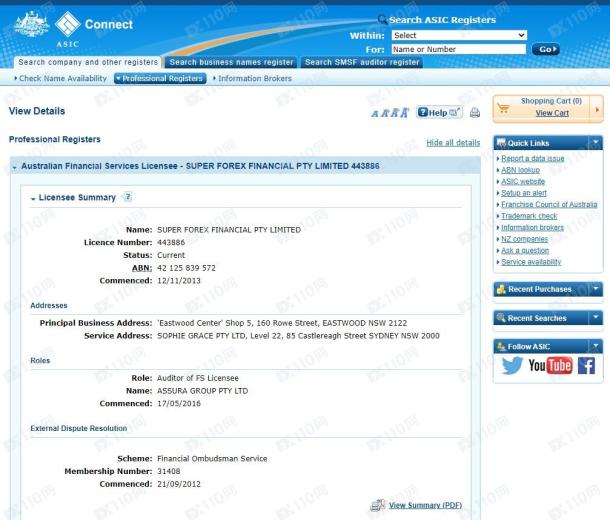Open Information brokers quick link
Image resolution: width=610 pixels, height=520 pixels.
pyautogui.click(x=532, y=228)
